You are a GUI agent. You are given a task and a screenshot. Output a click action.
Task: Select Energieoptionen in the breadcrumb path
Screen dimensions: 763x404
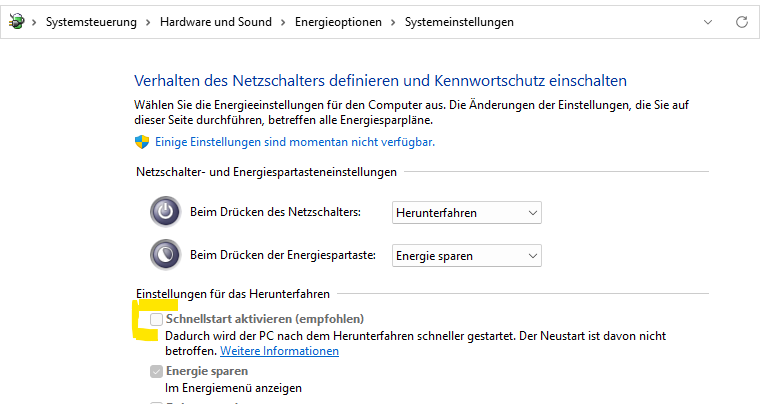coord(336,22)
